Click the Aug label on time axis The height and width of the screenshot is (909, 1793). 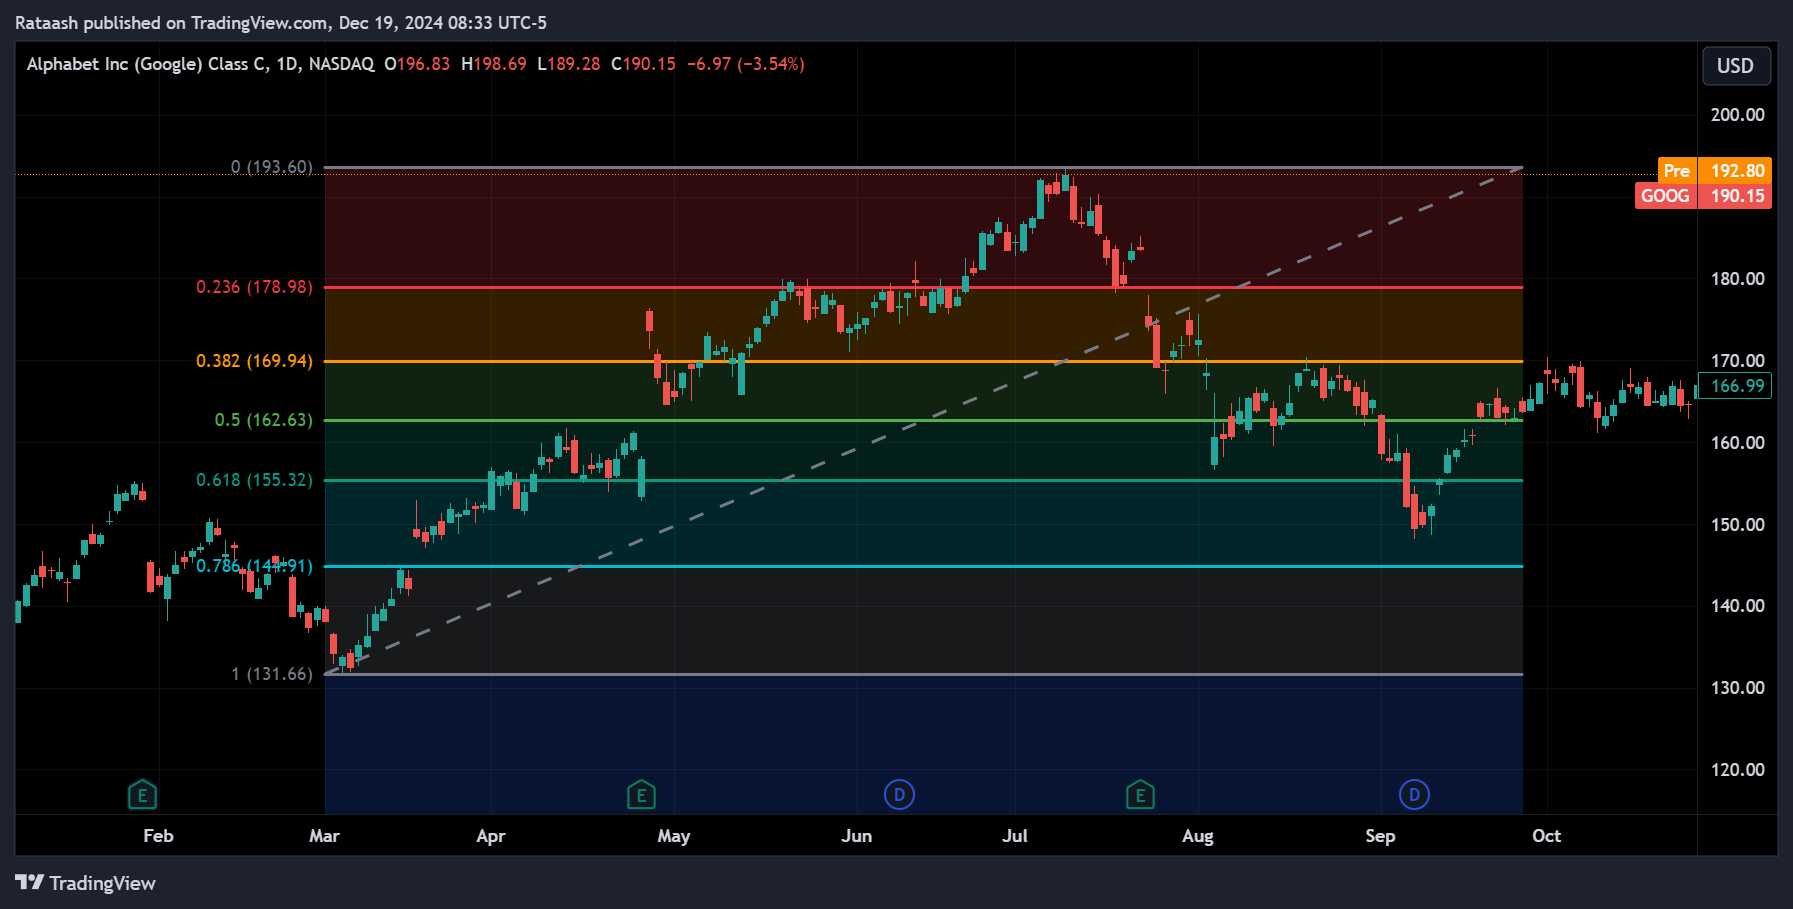click(x=1197, y=836)
